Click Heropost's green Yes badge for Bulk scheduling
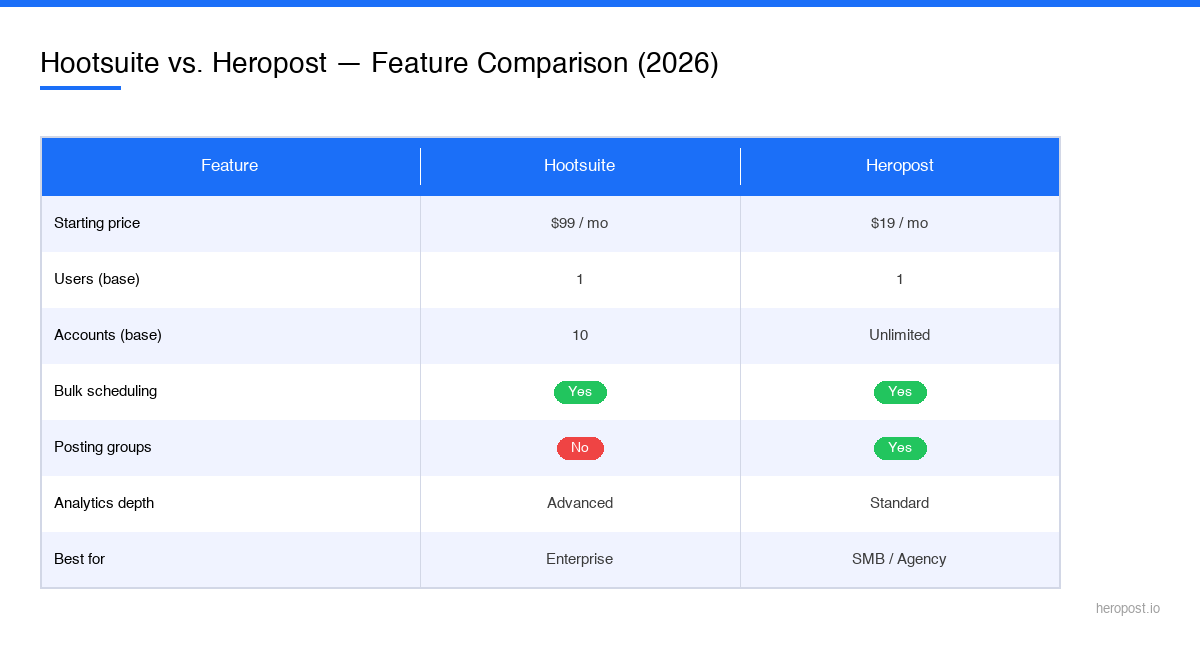1200x664 pixels. coord(900,392)
